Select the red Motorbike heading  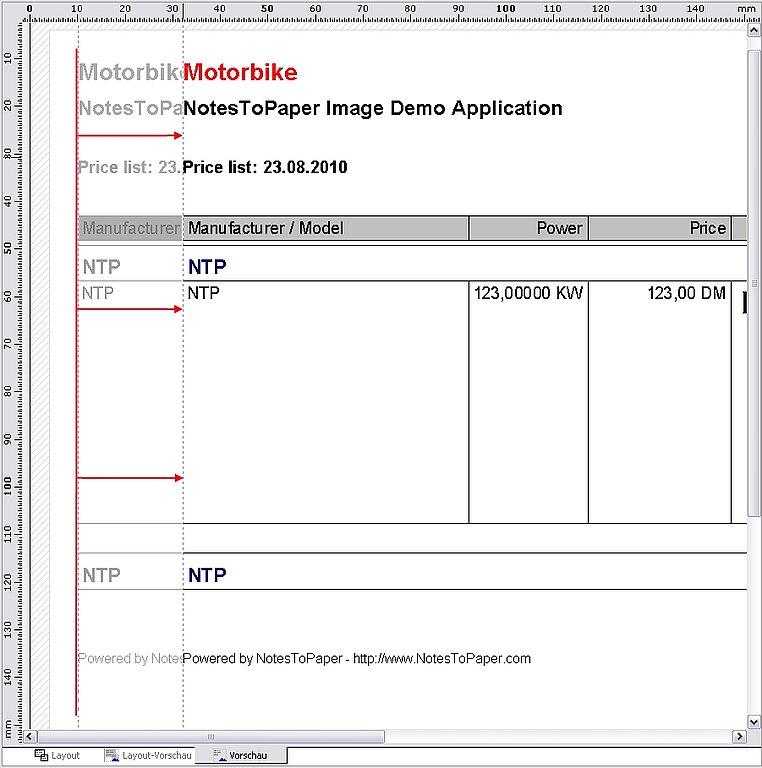pos(240,72)
